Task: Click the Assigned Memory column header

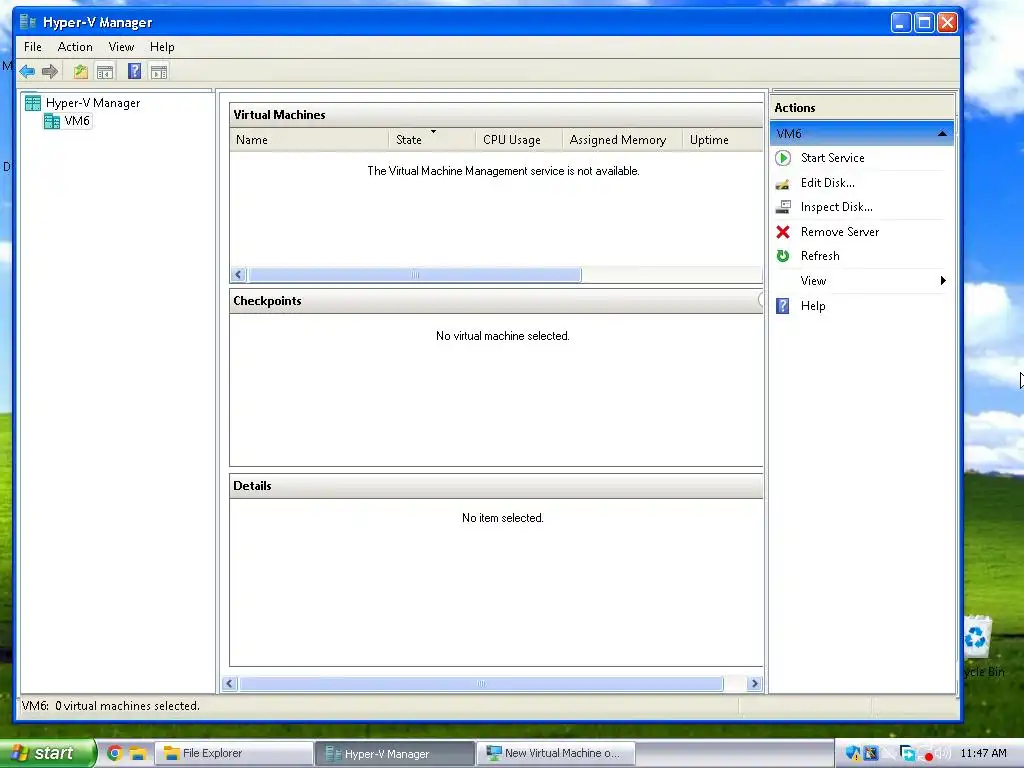Action: click(622, 140)
